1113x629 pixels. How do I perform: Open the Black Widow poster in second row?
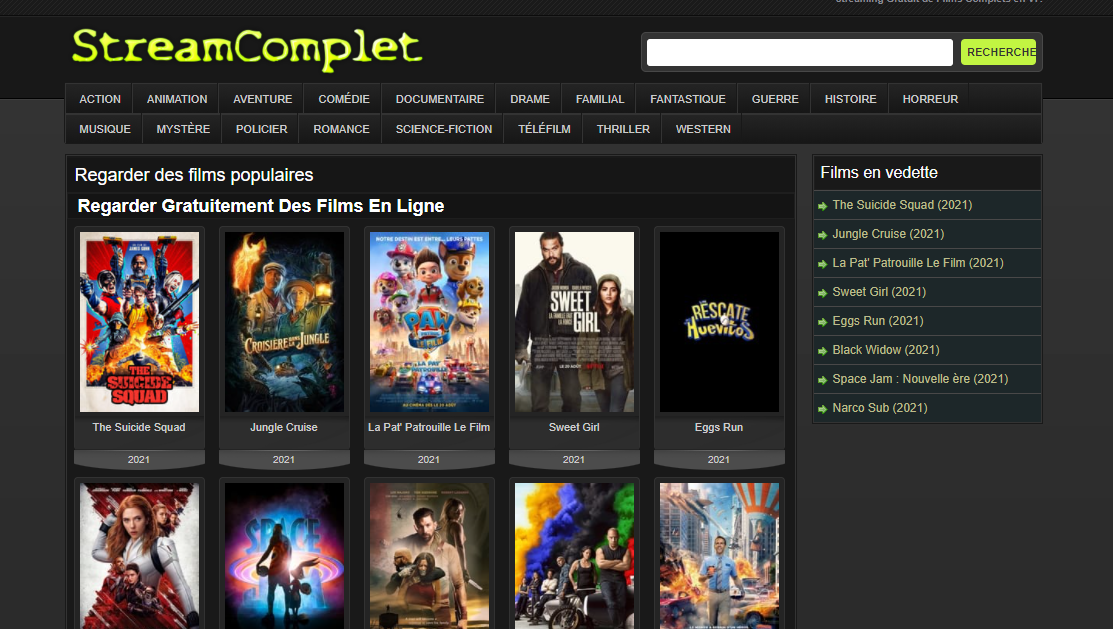coord(139,556)
